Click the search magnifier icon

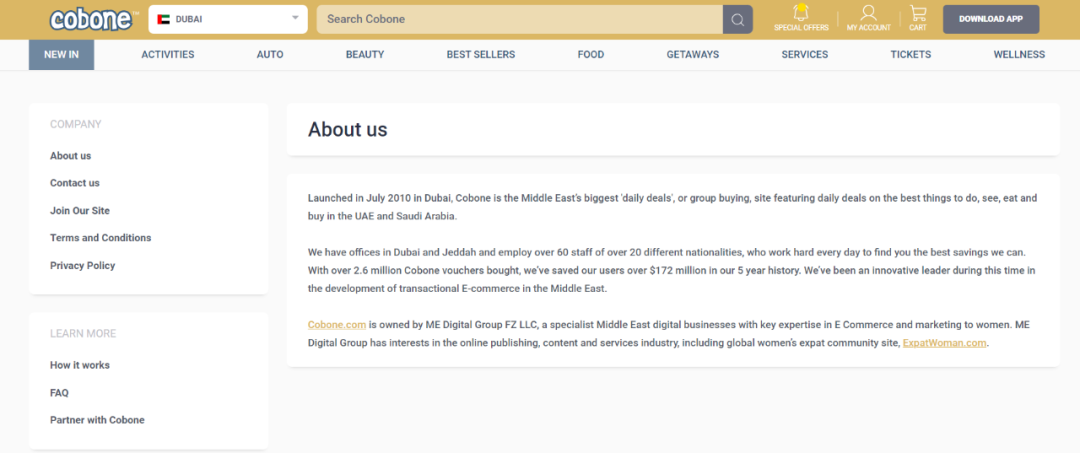[737, 19]
